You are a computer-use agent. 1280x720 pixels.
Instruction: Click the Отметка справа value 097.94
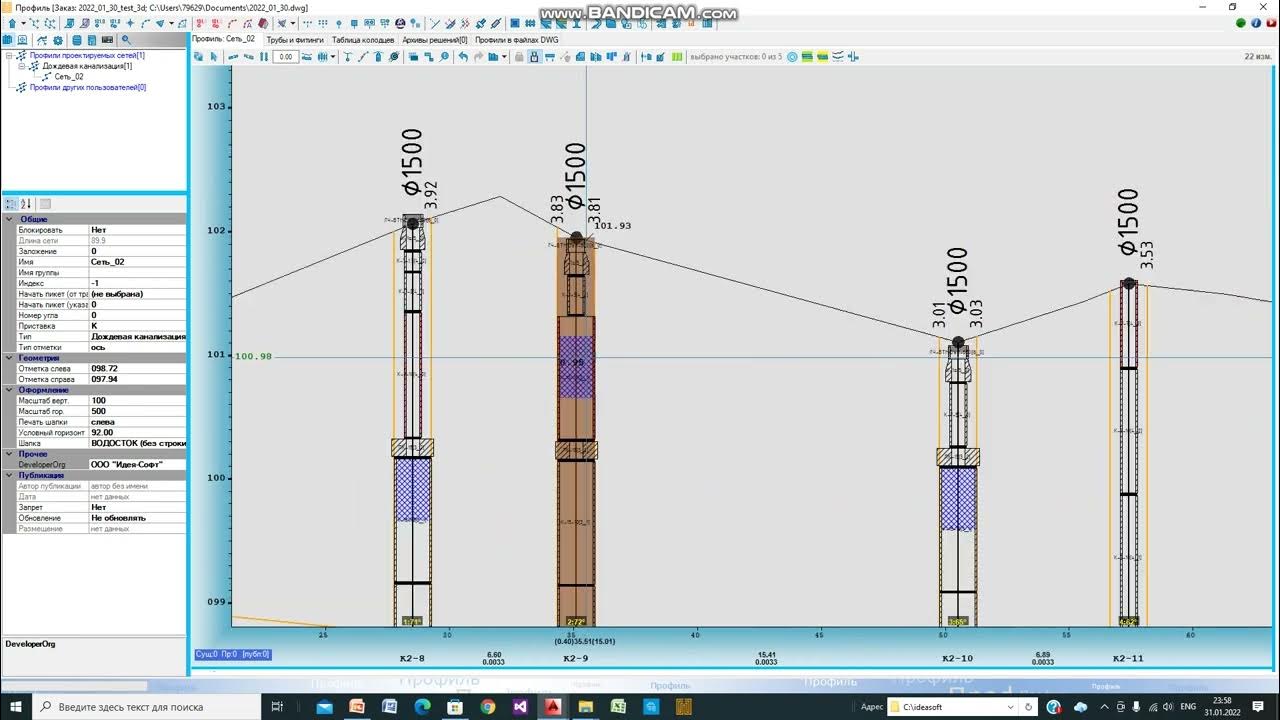click(x=137, y=379)
